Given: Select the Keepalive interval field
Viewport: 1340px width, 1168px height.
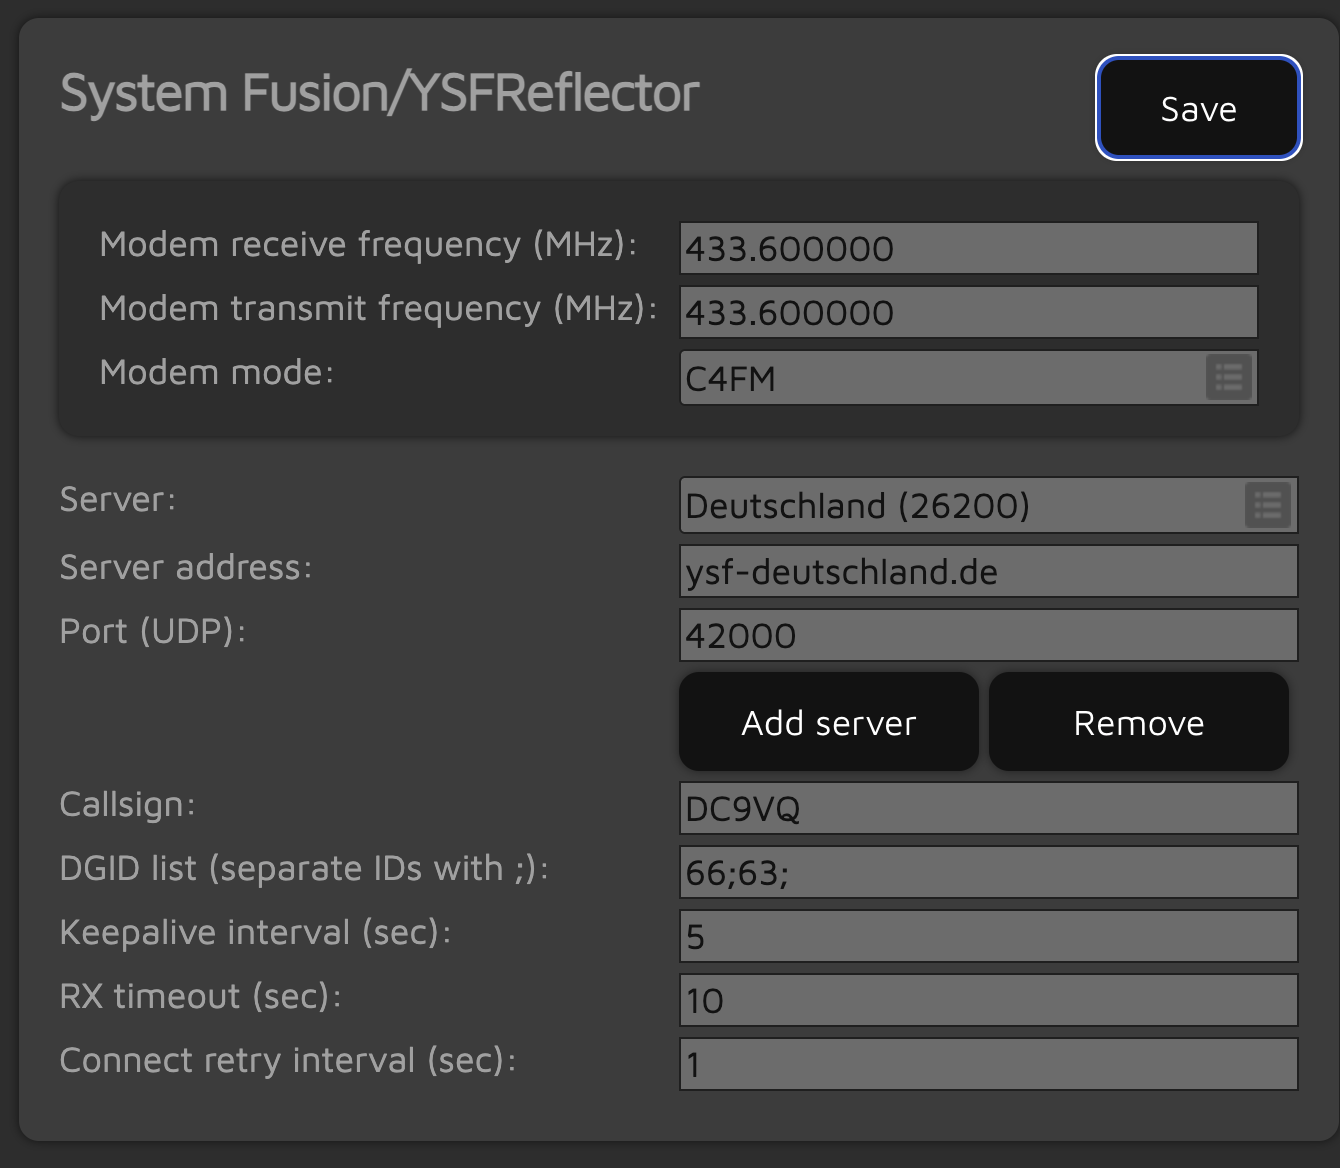Looking at the screenshot, I should click(x=989, y=936).
